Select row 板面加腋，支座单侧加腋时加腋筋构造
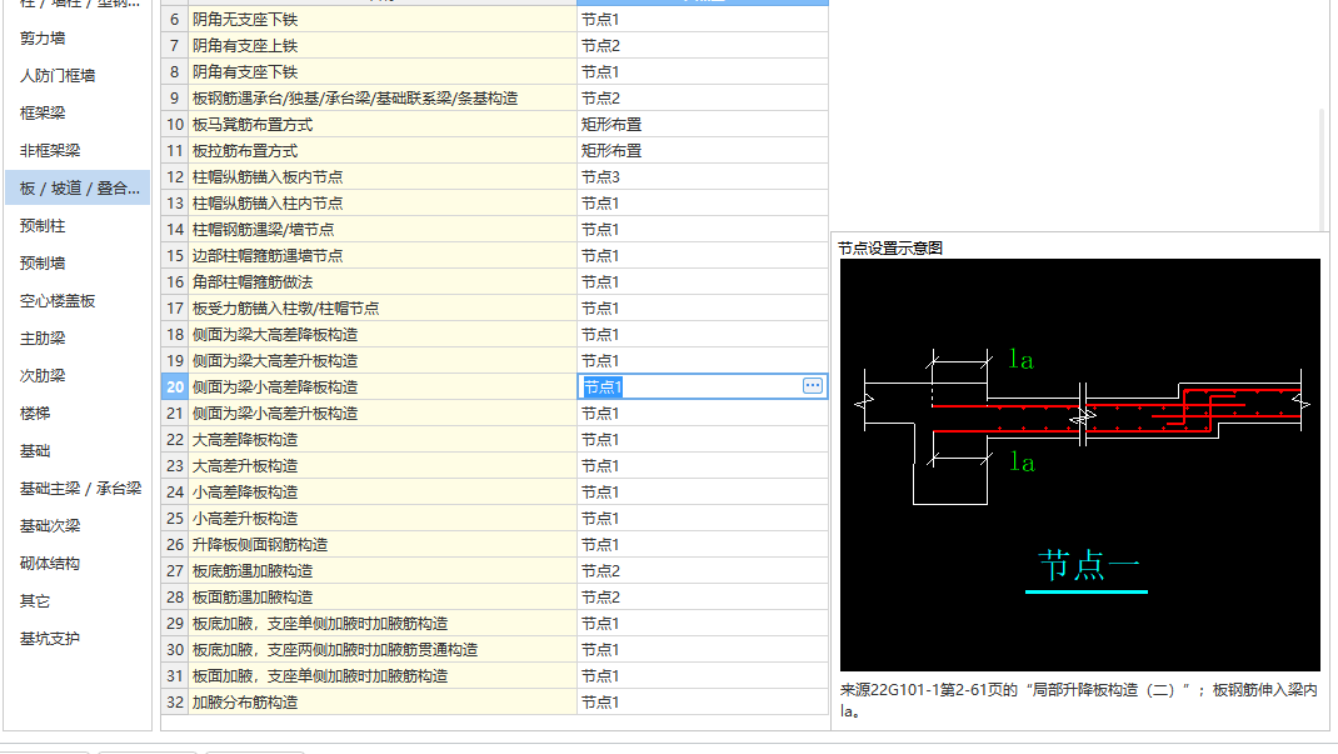 tap(383, 676)
